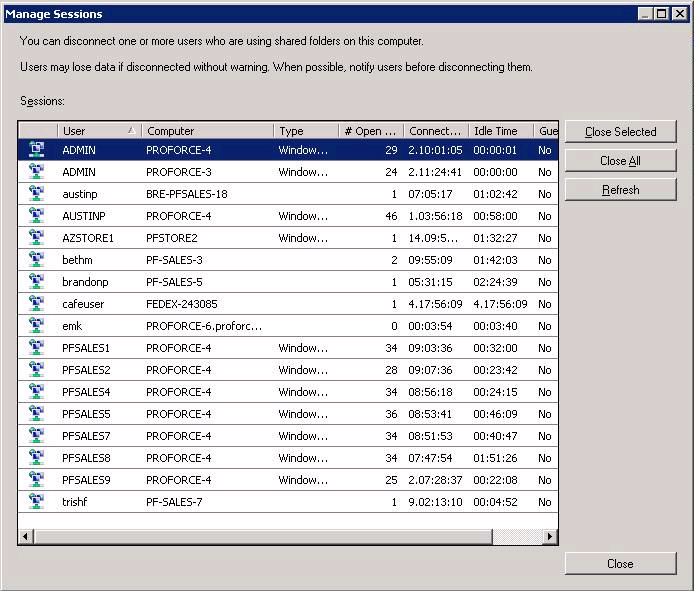Select the PFSALES9 user entry
The width and height of the screenshot is (694, 591).
coord(86,480)
